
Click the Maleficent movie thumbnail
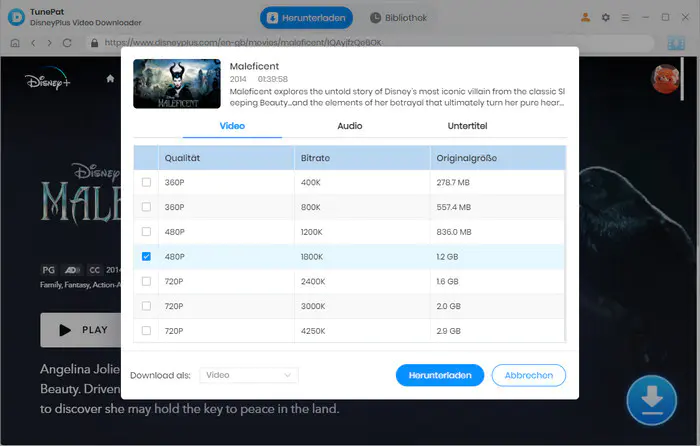tap(177, 83)
